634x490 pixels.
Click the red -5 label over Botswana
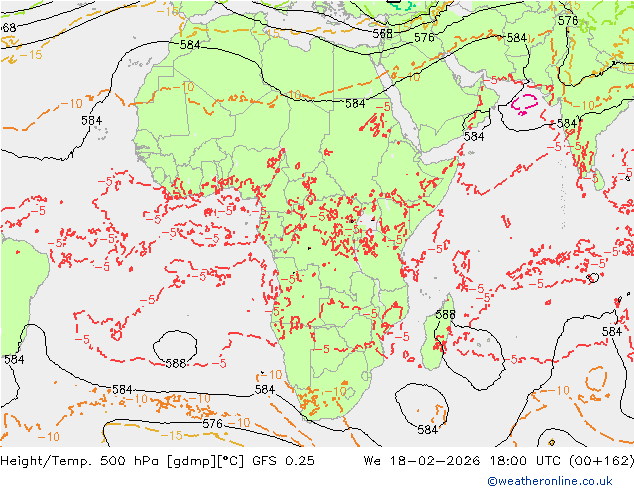tap(322, 348)
